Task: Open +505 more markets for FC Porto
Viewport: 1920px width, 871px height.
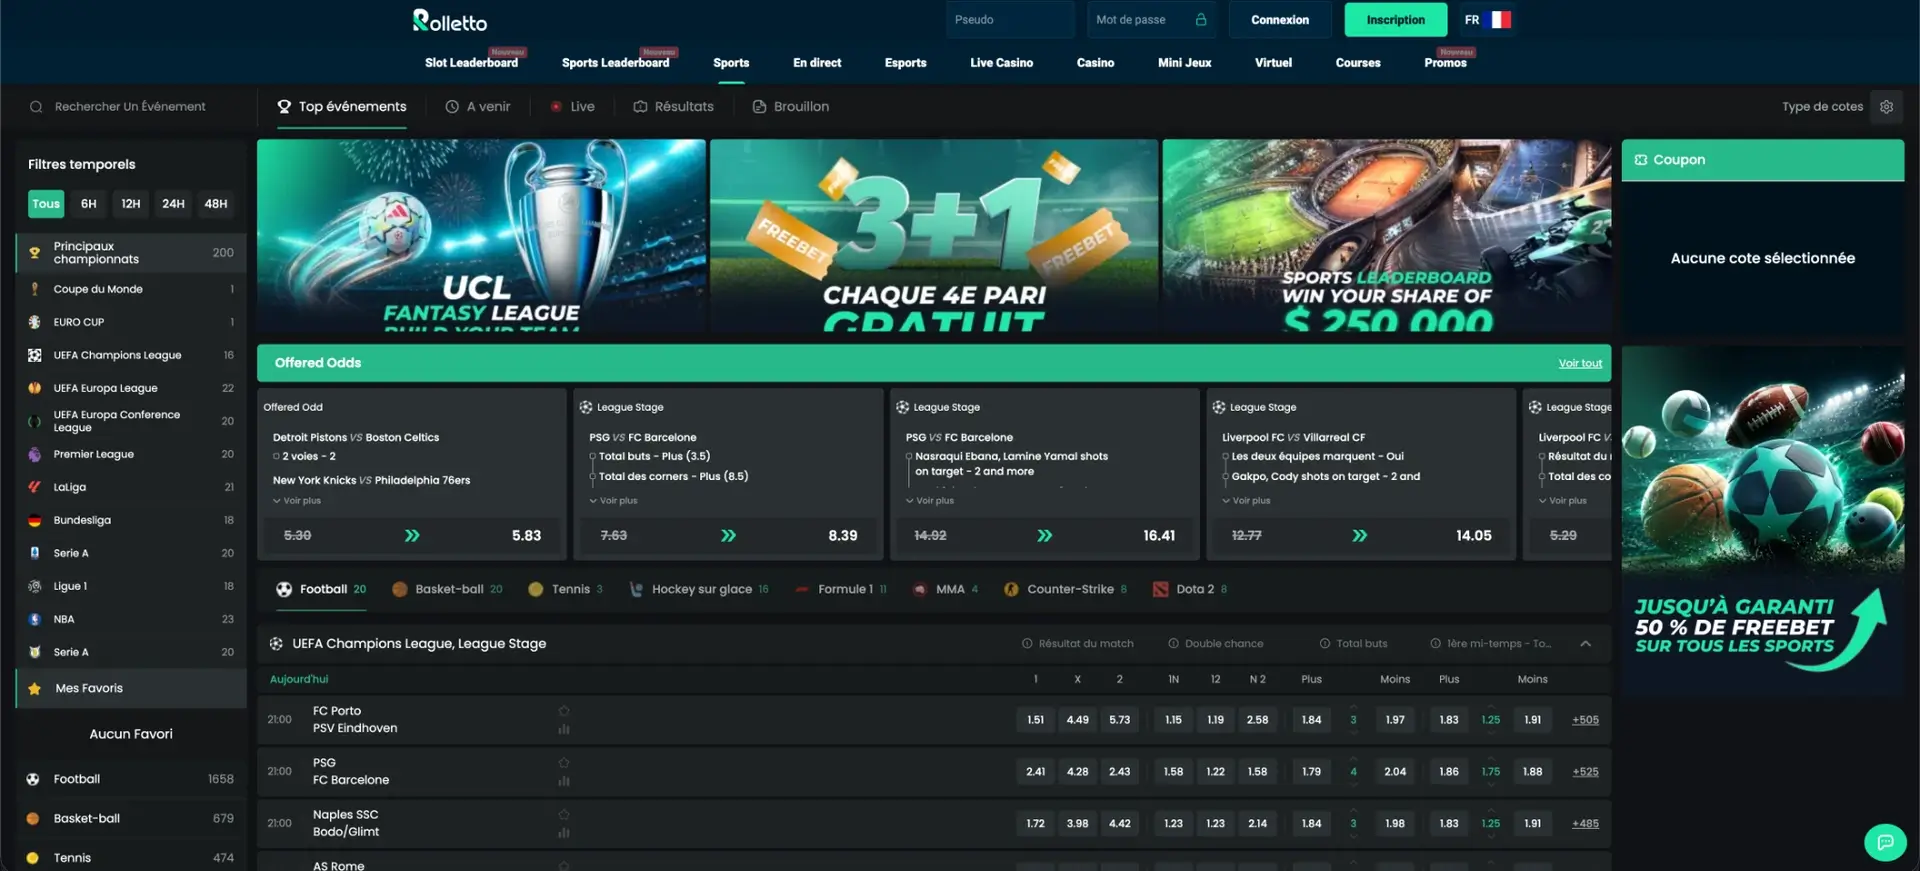Action: coord(1585,720)
